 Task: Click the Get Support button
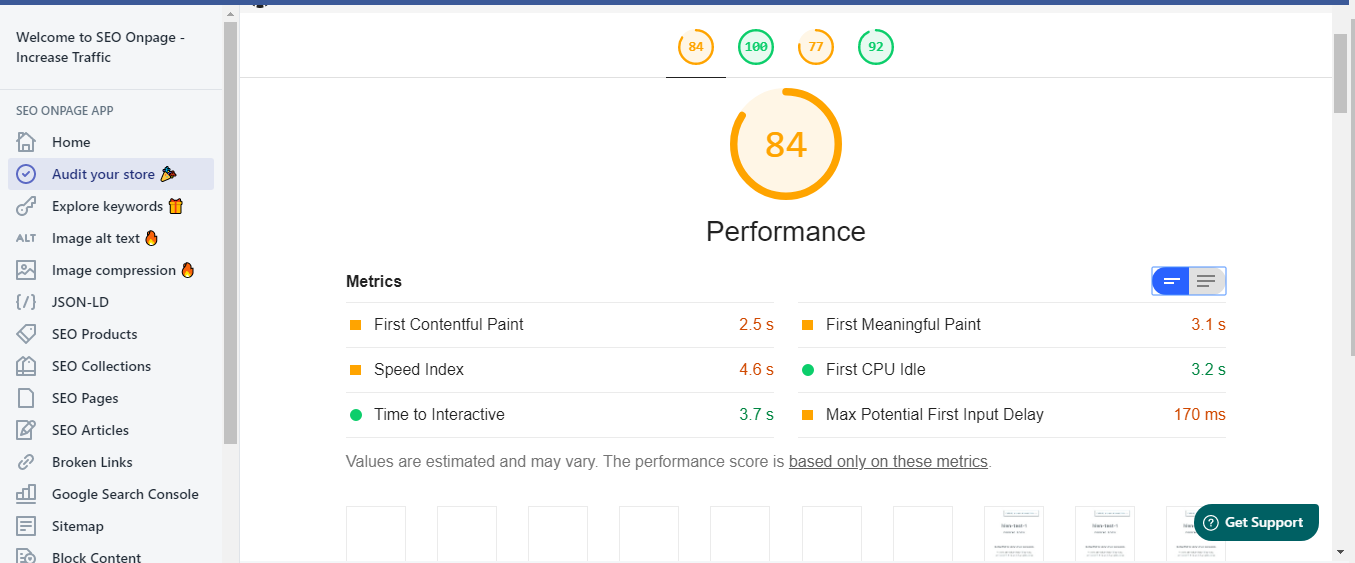(1256, 522)
